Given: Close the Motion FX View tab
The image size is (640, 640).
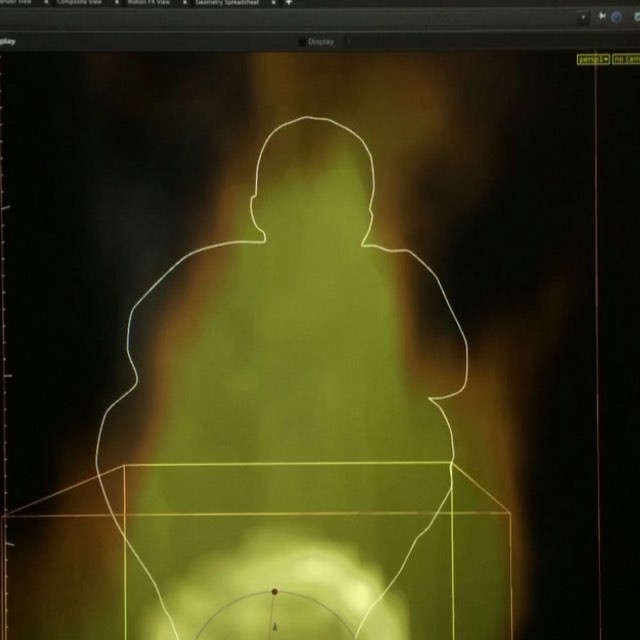Looking at the screenshot, I should 185,3.
